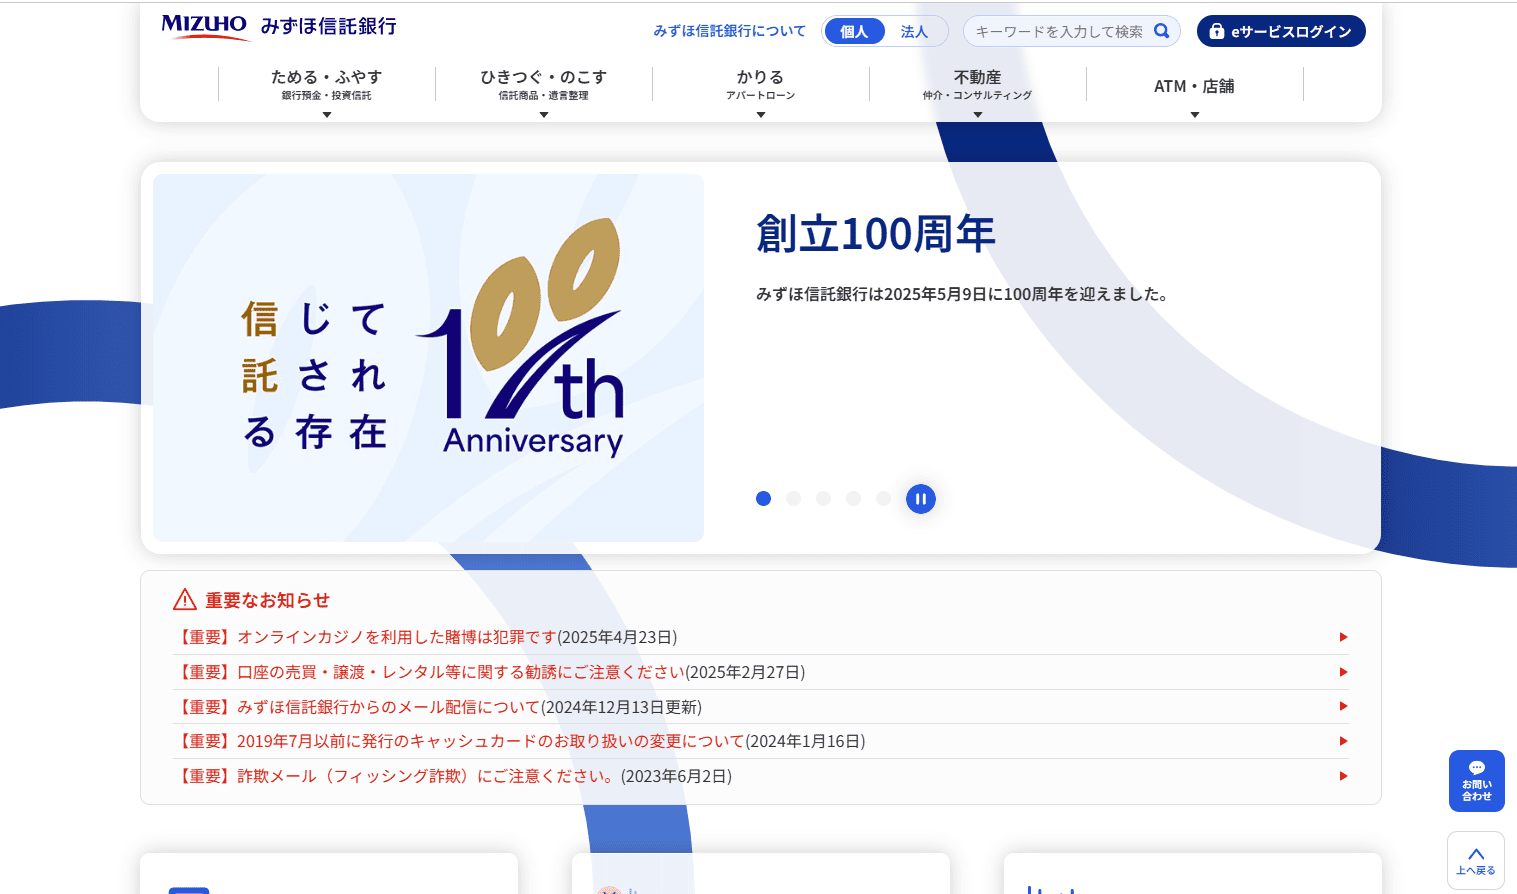Open the ためる・ふやす menu
The width and height of the screenshot is (1517, 894).
tap(327, 85)
